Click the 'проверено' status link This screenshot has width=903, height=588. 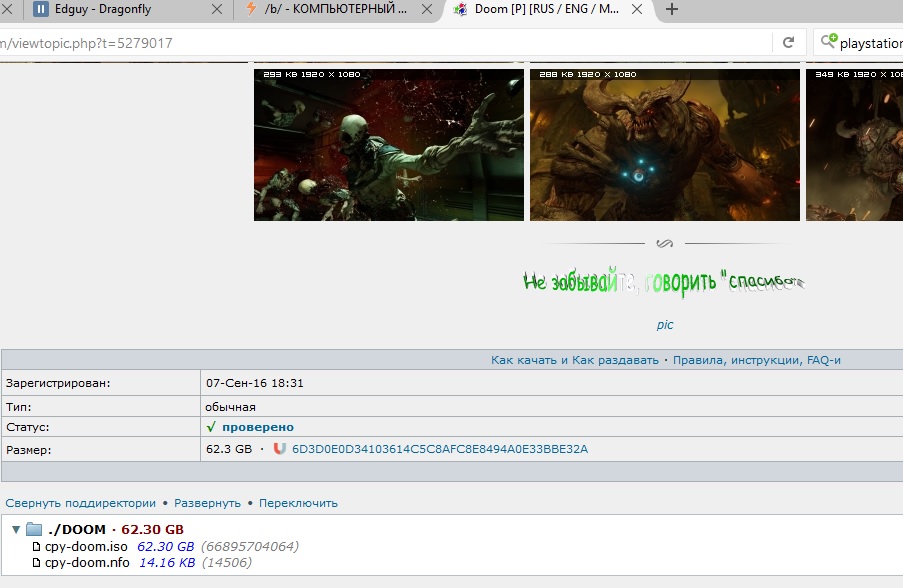(x=258, y=427)
